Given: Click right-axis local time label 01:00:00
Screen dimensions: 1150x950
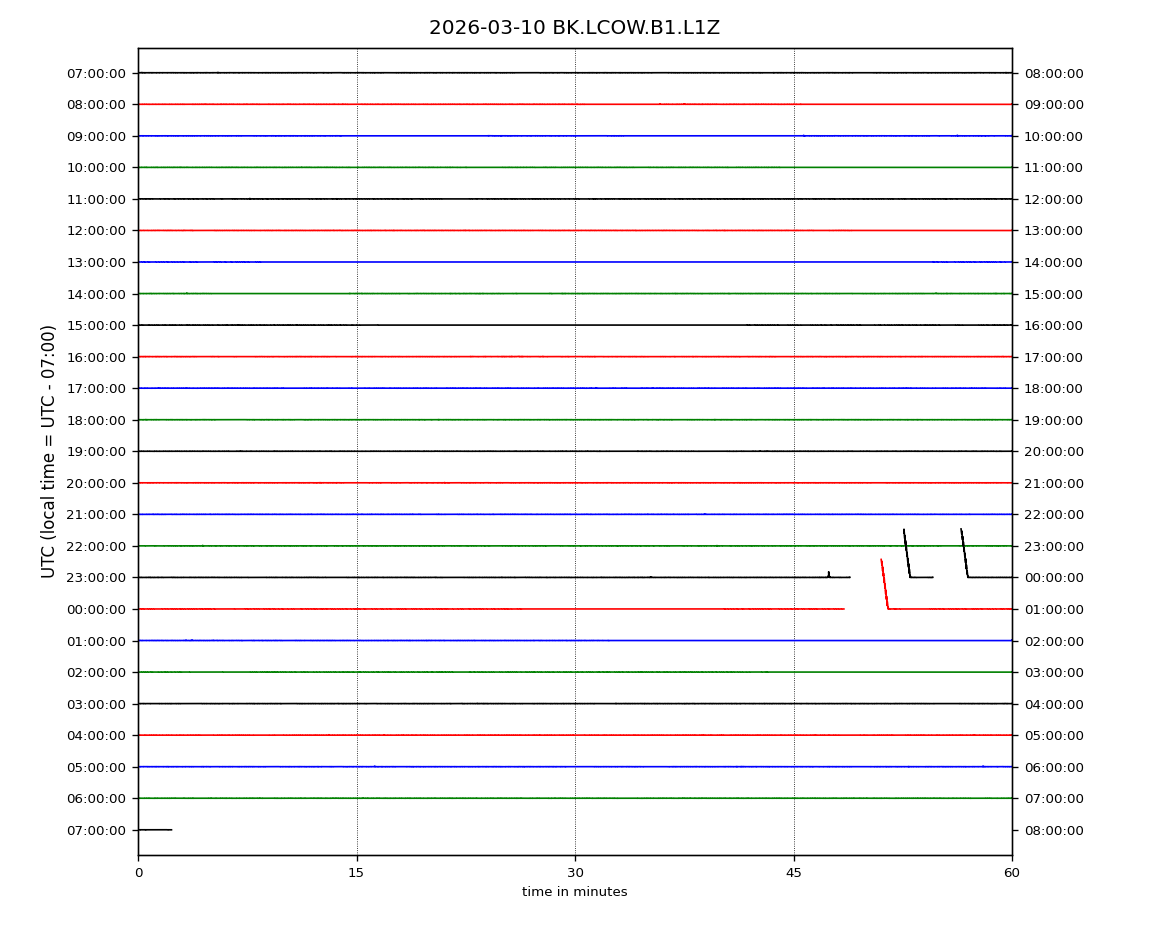Looking at the screenshot, I should (1053, 609).
